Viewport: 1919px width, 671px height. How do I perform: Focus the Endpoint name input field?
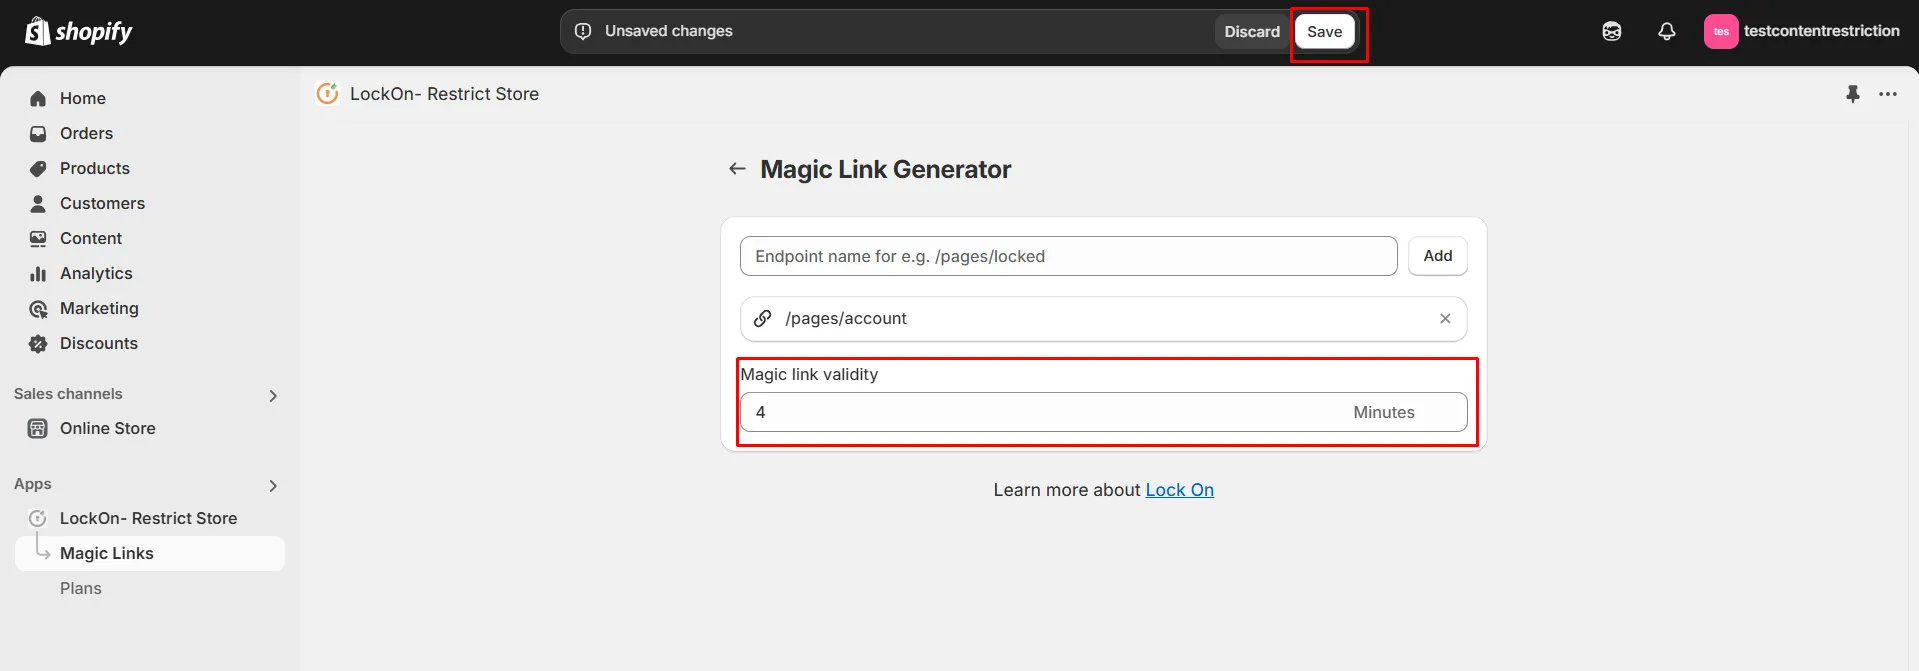coord(1068,256)
